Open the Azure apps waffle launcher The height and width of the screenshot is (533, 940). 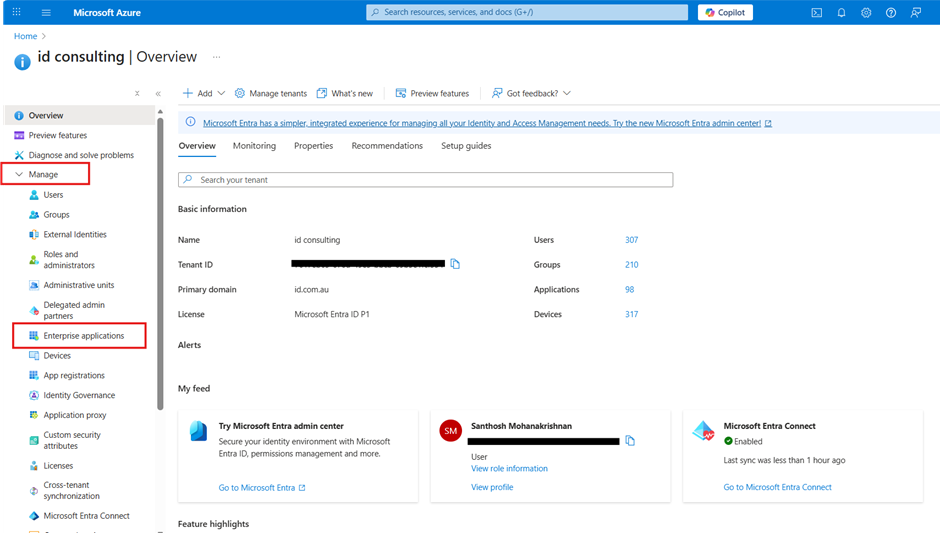(x=17, y=12)
